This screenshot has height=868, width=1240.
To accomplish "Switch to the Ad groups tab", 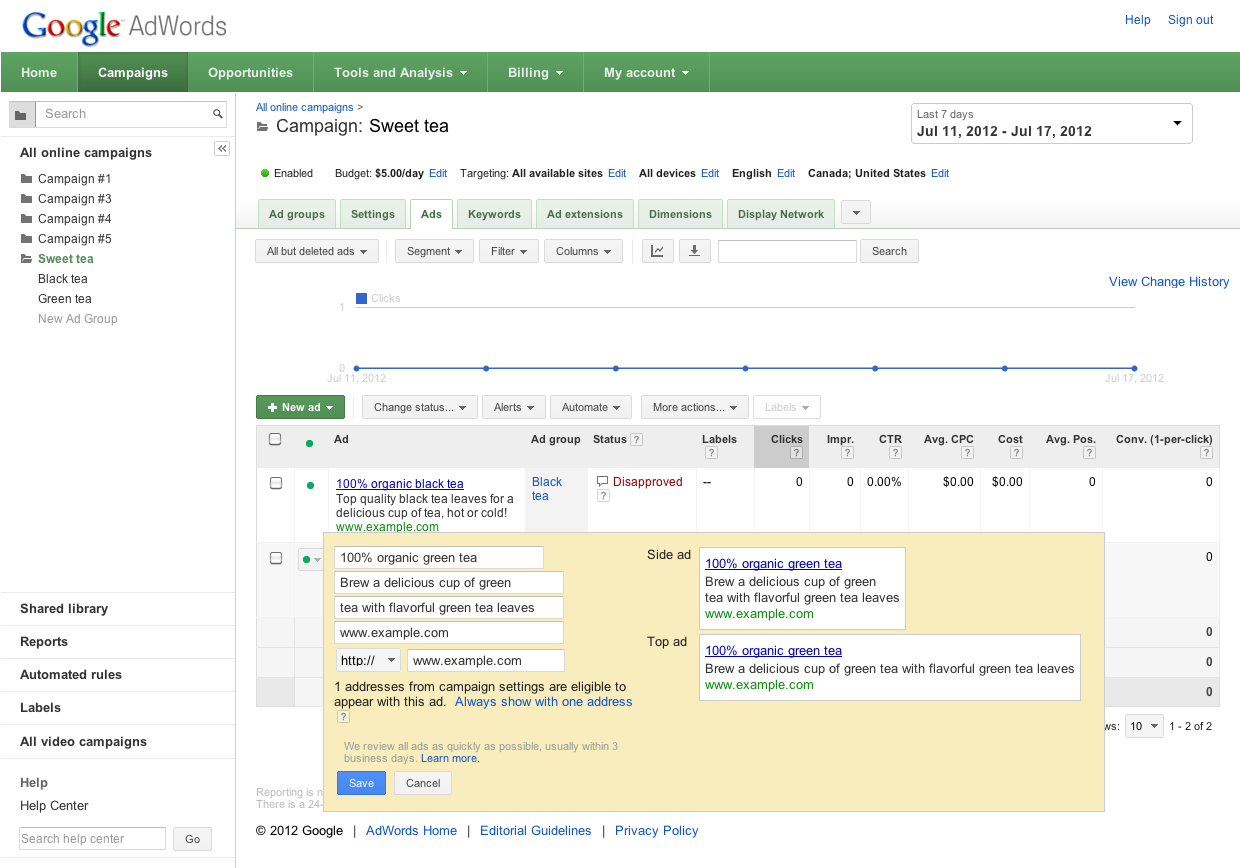I will coord(297,214).
